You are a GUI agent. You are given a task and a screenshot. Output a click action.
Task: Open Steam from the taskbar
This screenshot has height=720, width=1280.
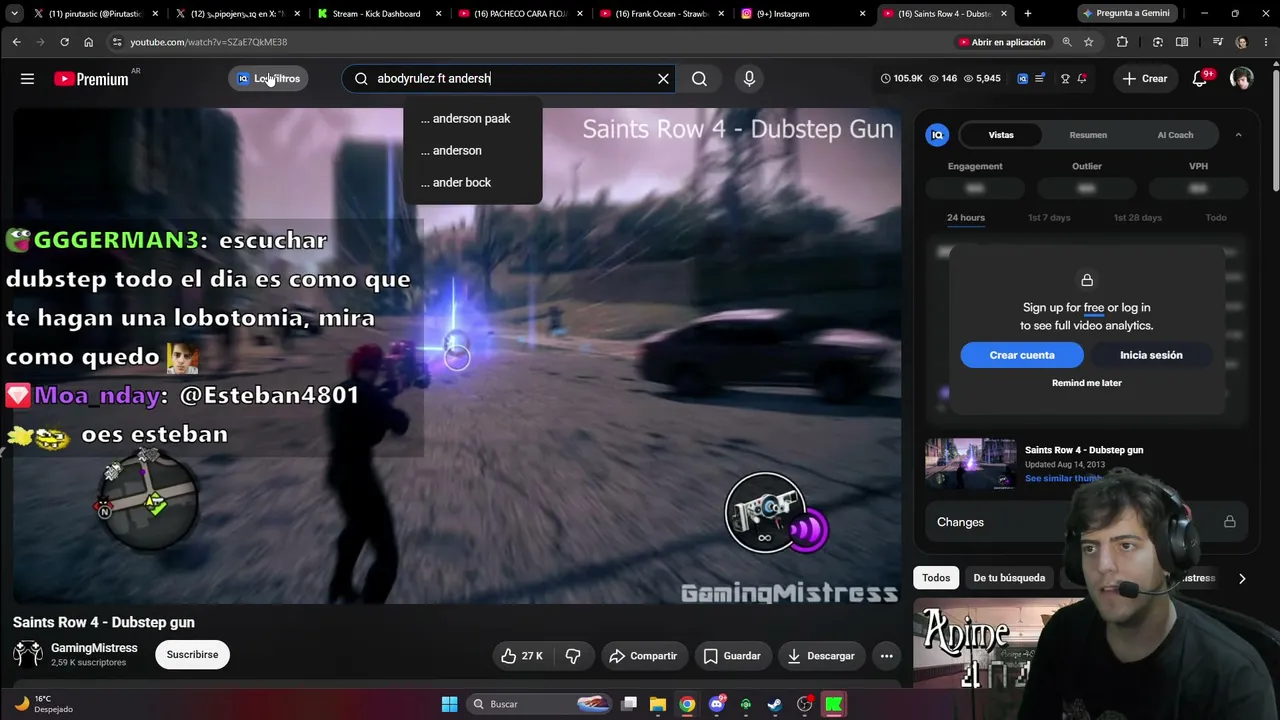click(775, 704)
